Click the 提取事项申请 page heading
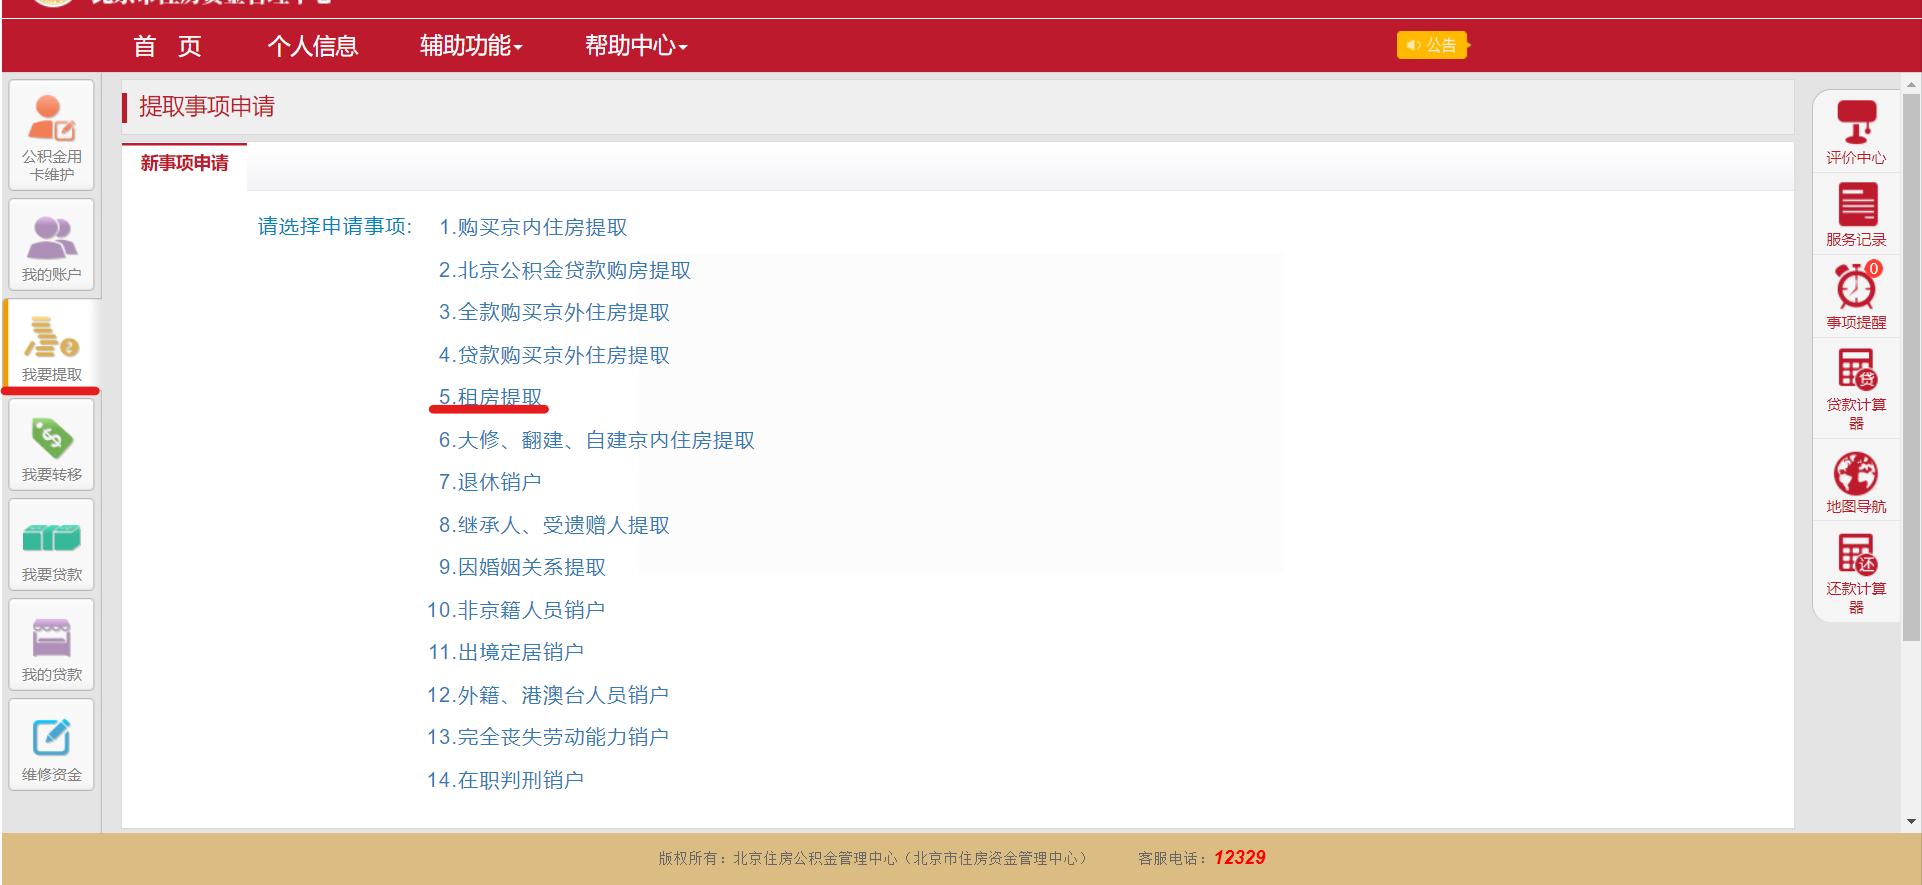The height and width of the screenshot is (885, 1922). [207, 107]
